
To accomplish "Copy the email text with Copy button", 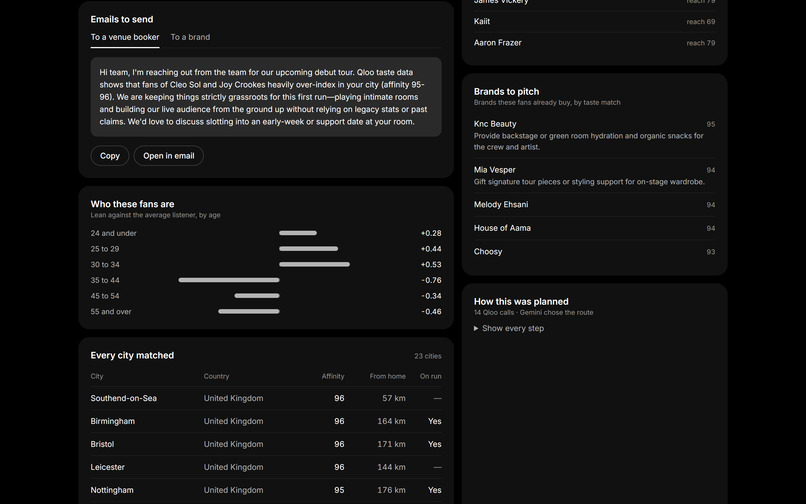I will pos(109,156).
